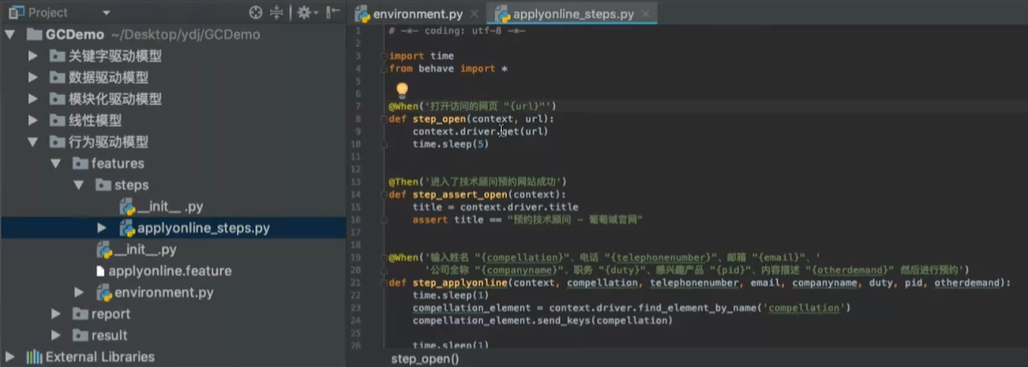Click the Project view icon beside the Project label
1028x367 pixels.
click(x=16, y=12)
